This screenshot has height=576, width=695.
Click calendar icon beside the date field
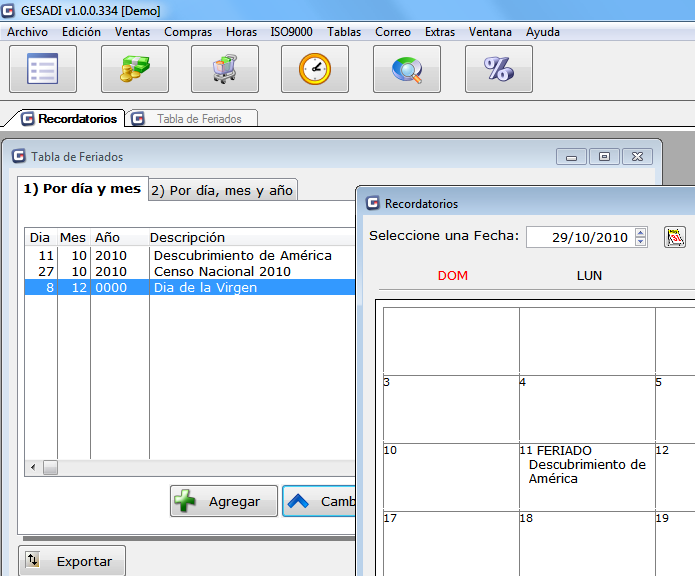pyautogui.click(x=676, y=237)
